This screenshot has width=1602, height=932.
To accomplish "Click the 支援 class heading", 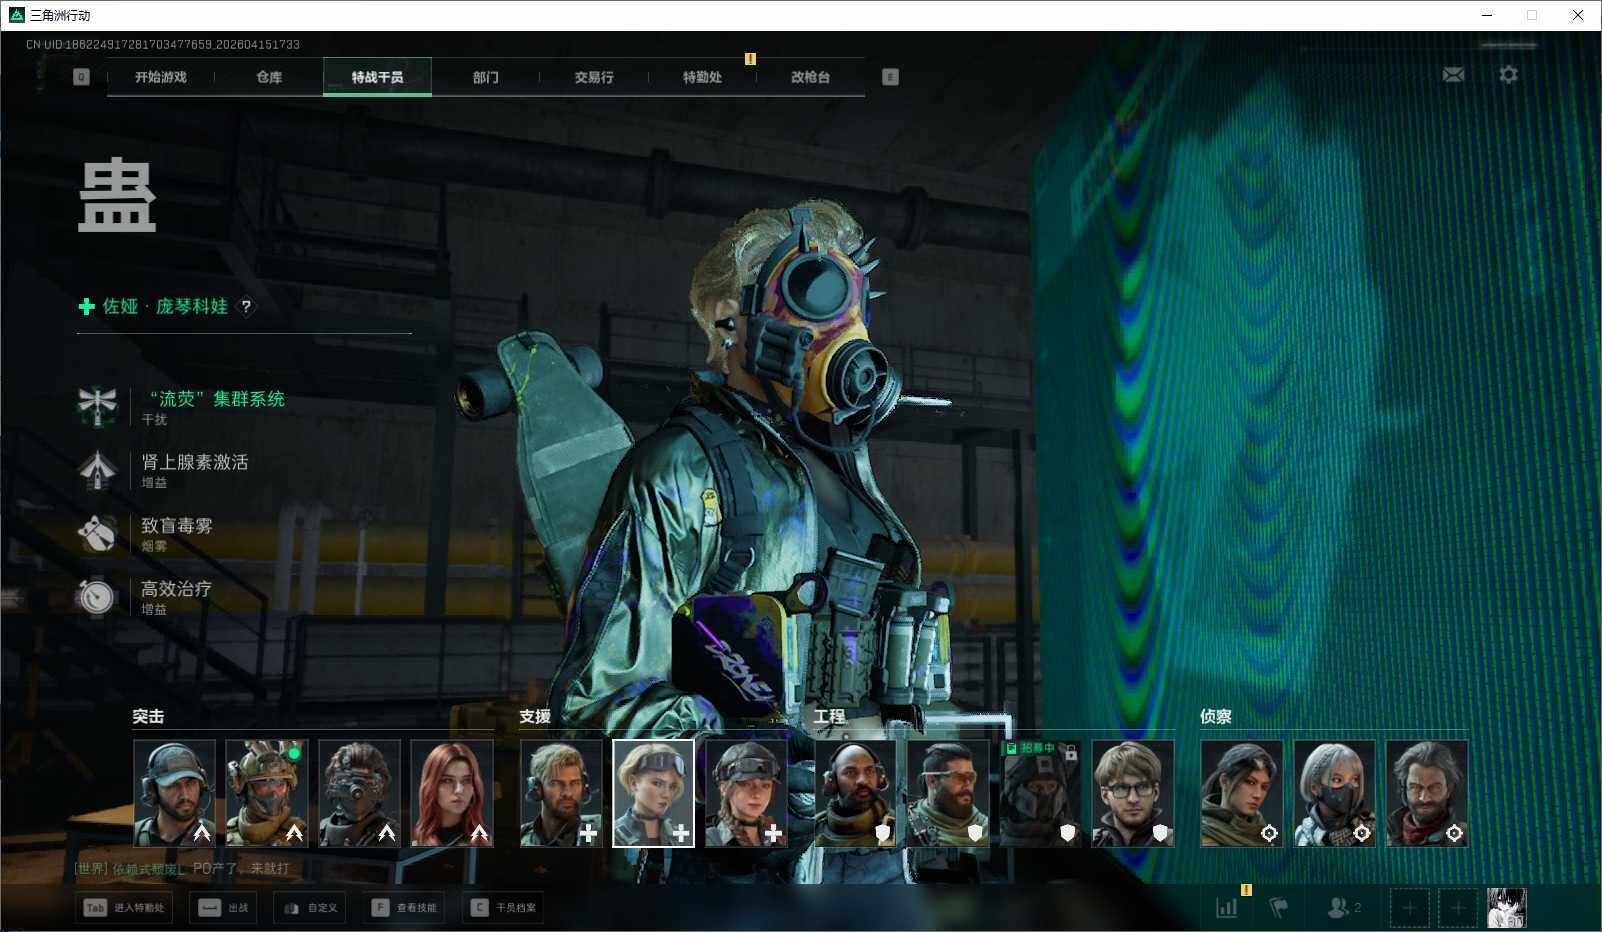I will pyautogui.click(x=535, y=717).
